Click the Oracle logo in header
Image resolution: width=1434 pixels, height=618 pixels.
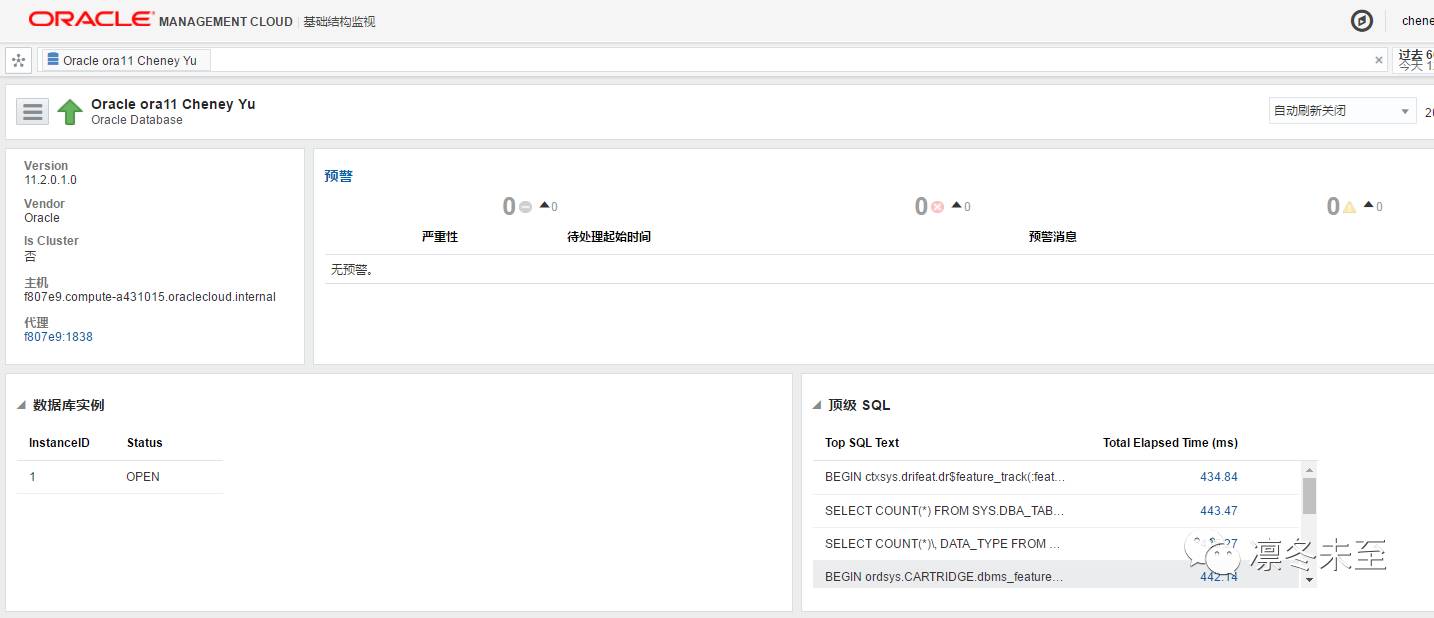tap(91, 20)
